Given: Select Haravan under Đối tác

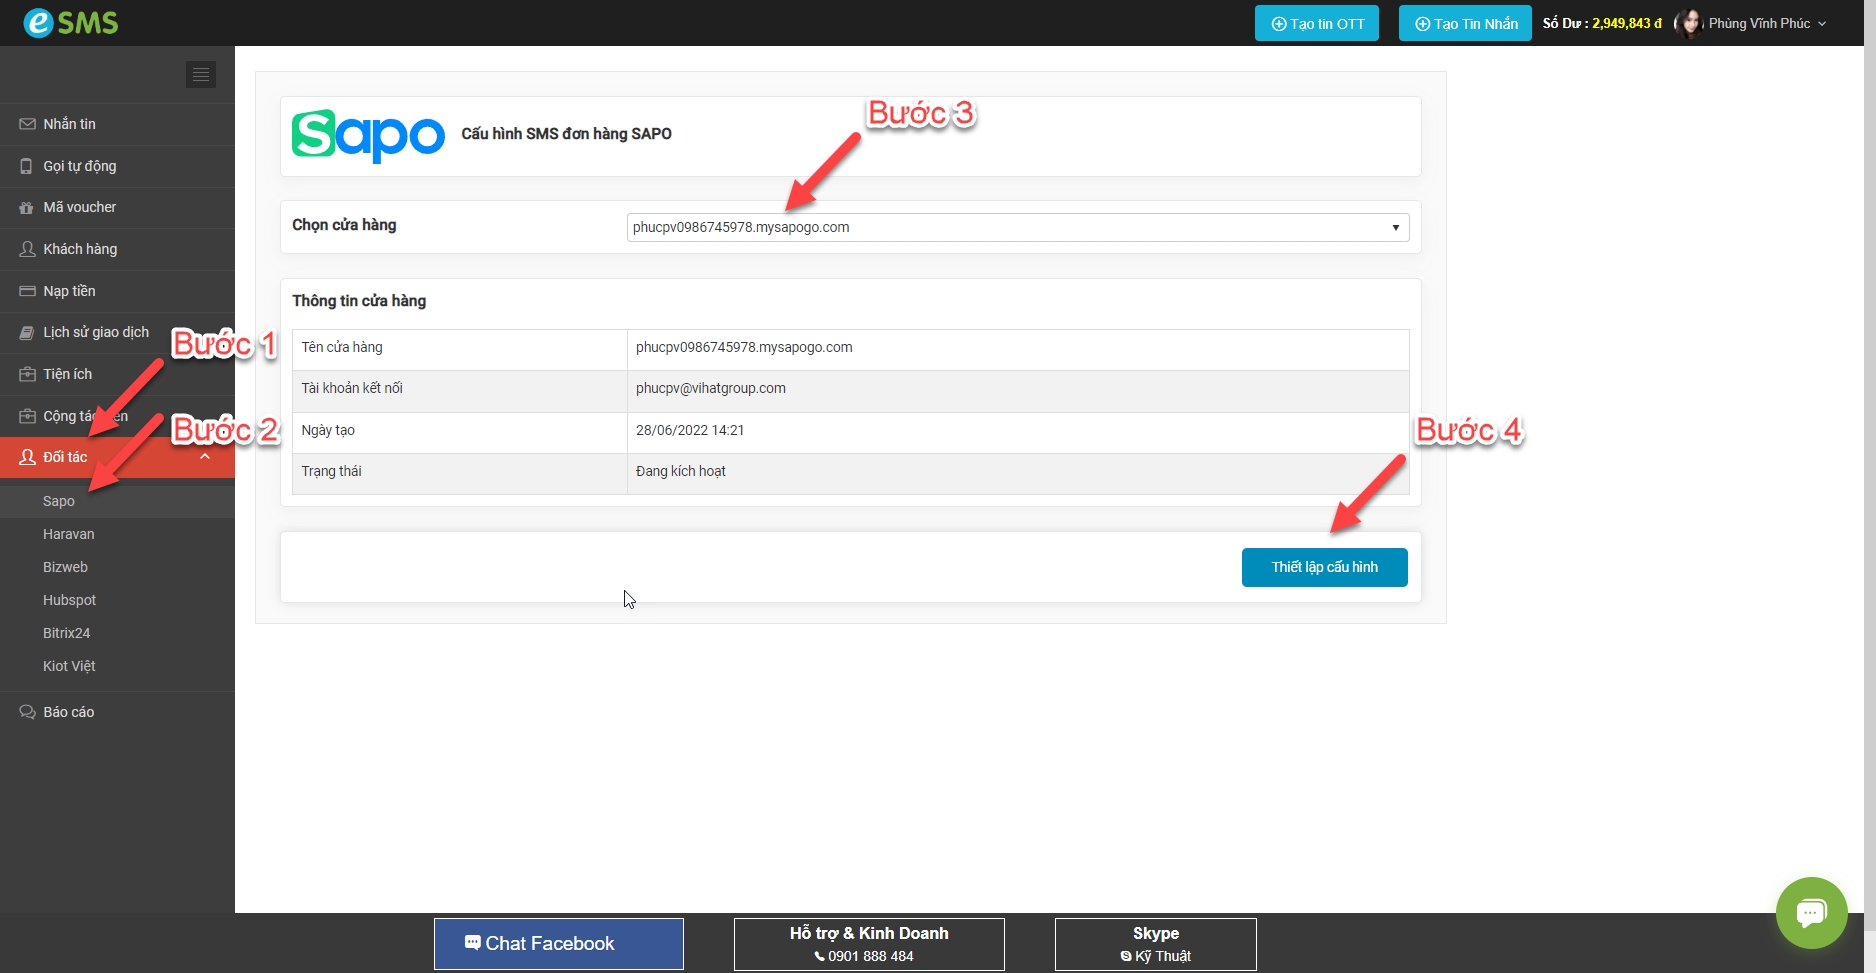Looking at the screenshot, I should pyautogui.click(x=69, y=534).
